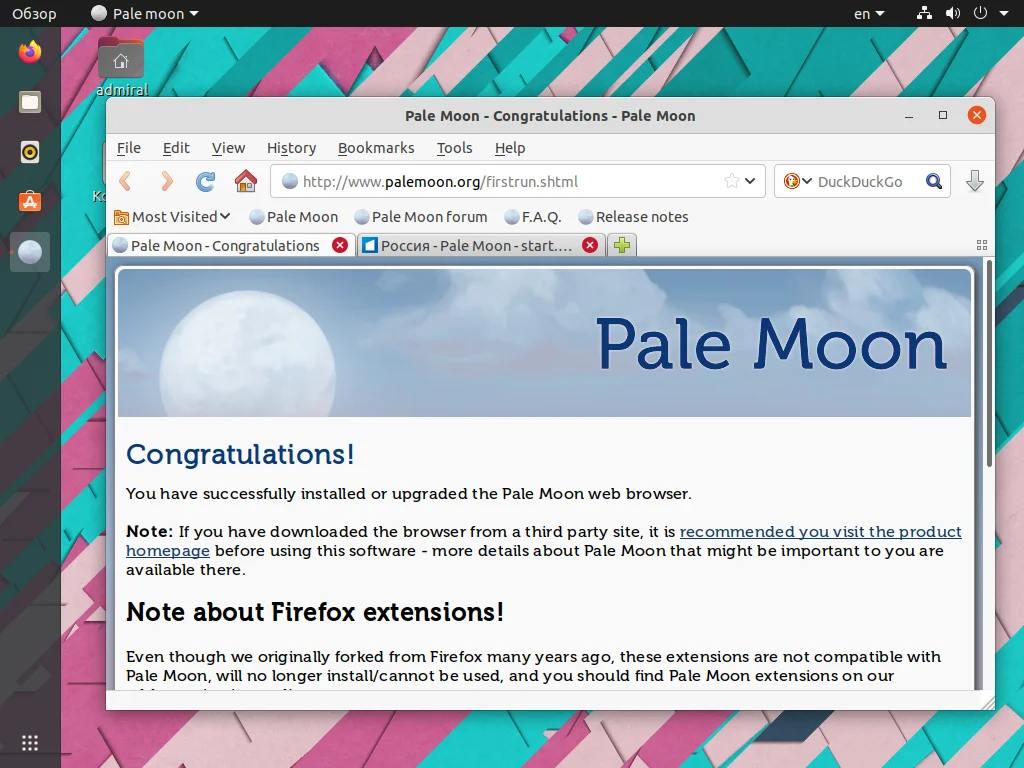This screenshot has width=1024, height=768.
Task: Expand the URL history dropdown arrow
Action: [x=750, y=181]
